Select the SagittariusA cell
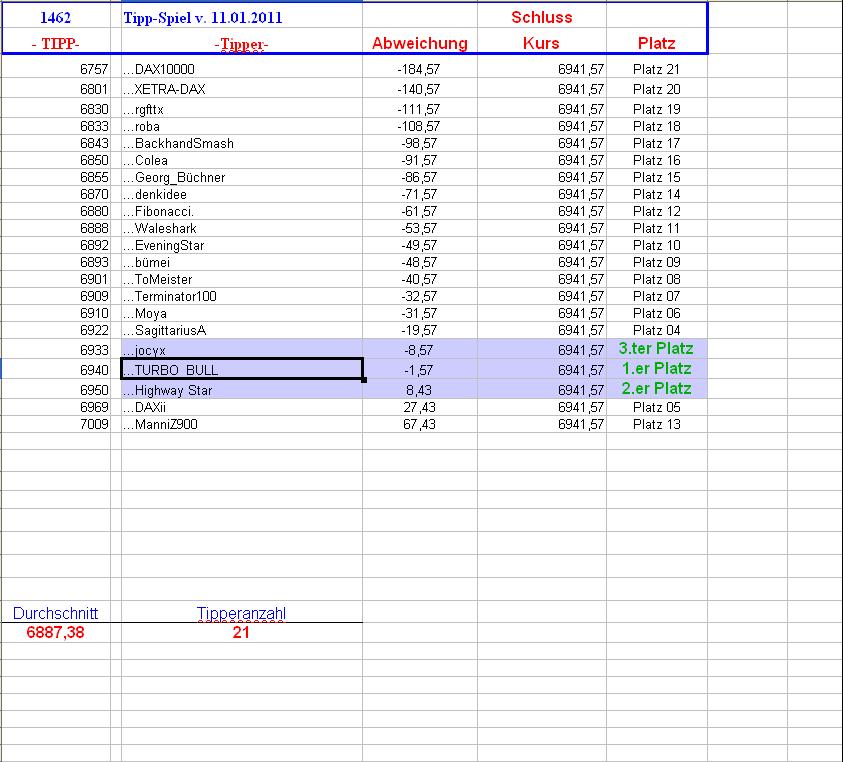843x762 pixels. click(x=242, y=330)
